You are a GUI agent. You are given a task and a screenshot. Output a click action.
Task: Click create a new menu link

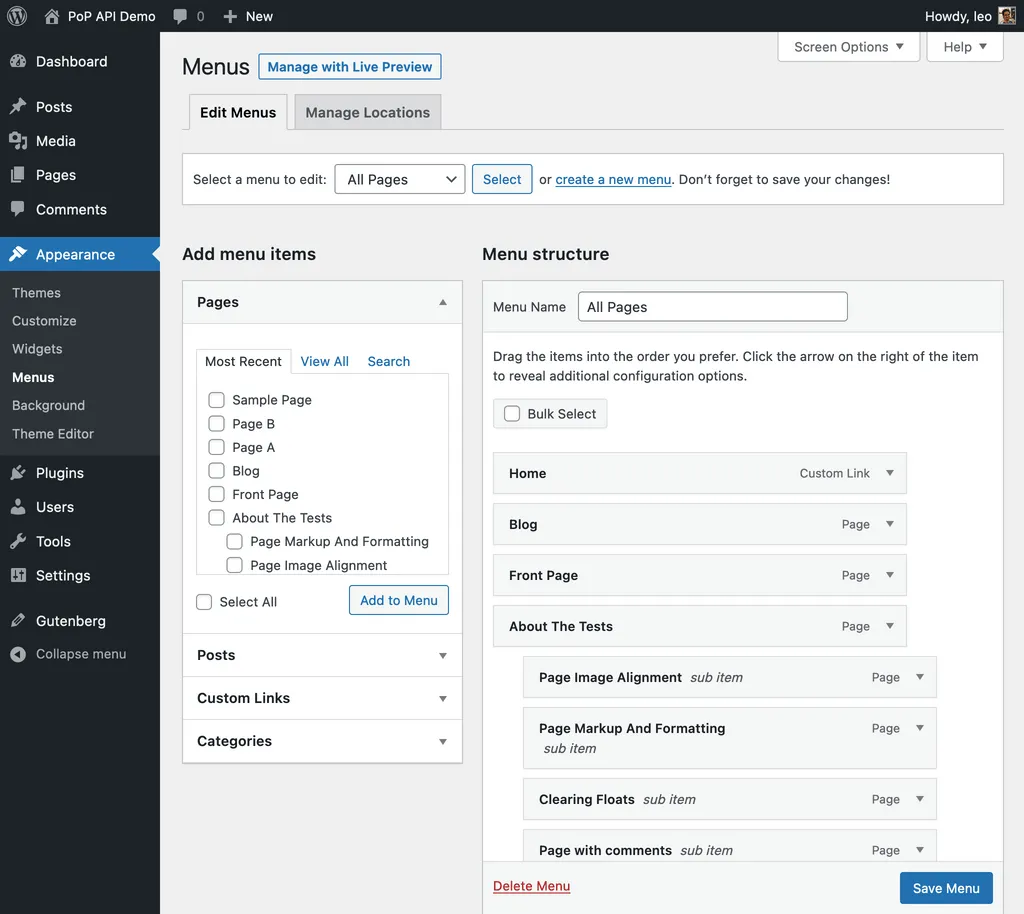point(613,180)
